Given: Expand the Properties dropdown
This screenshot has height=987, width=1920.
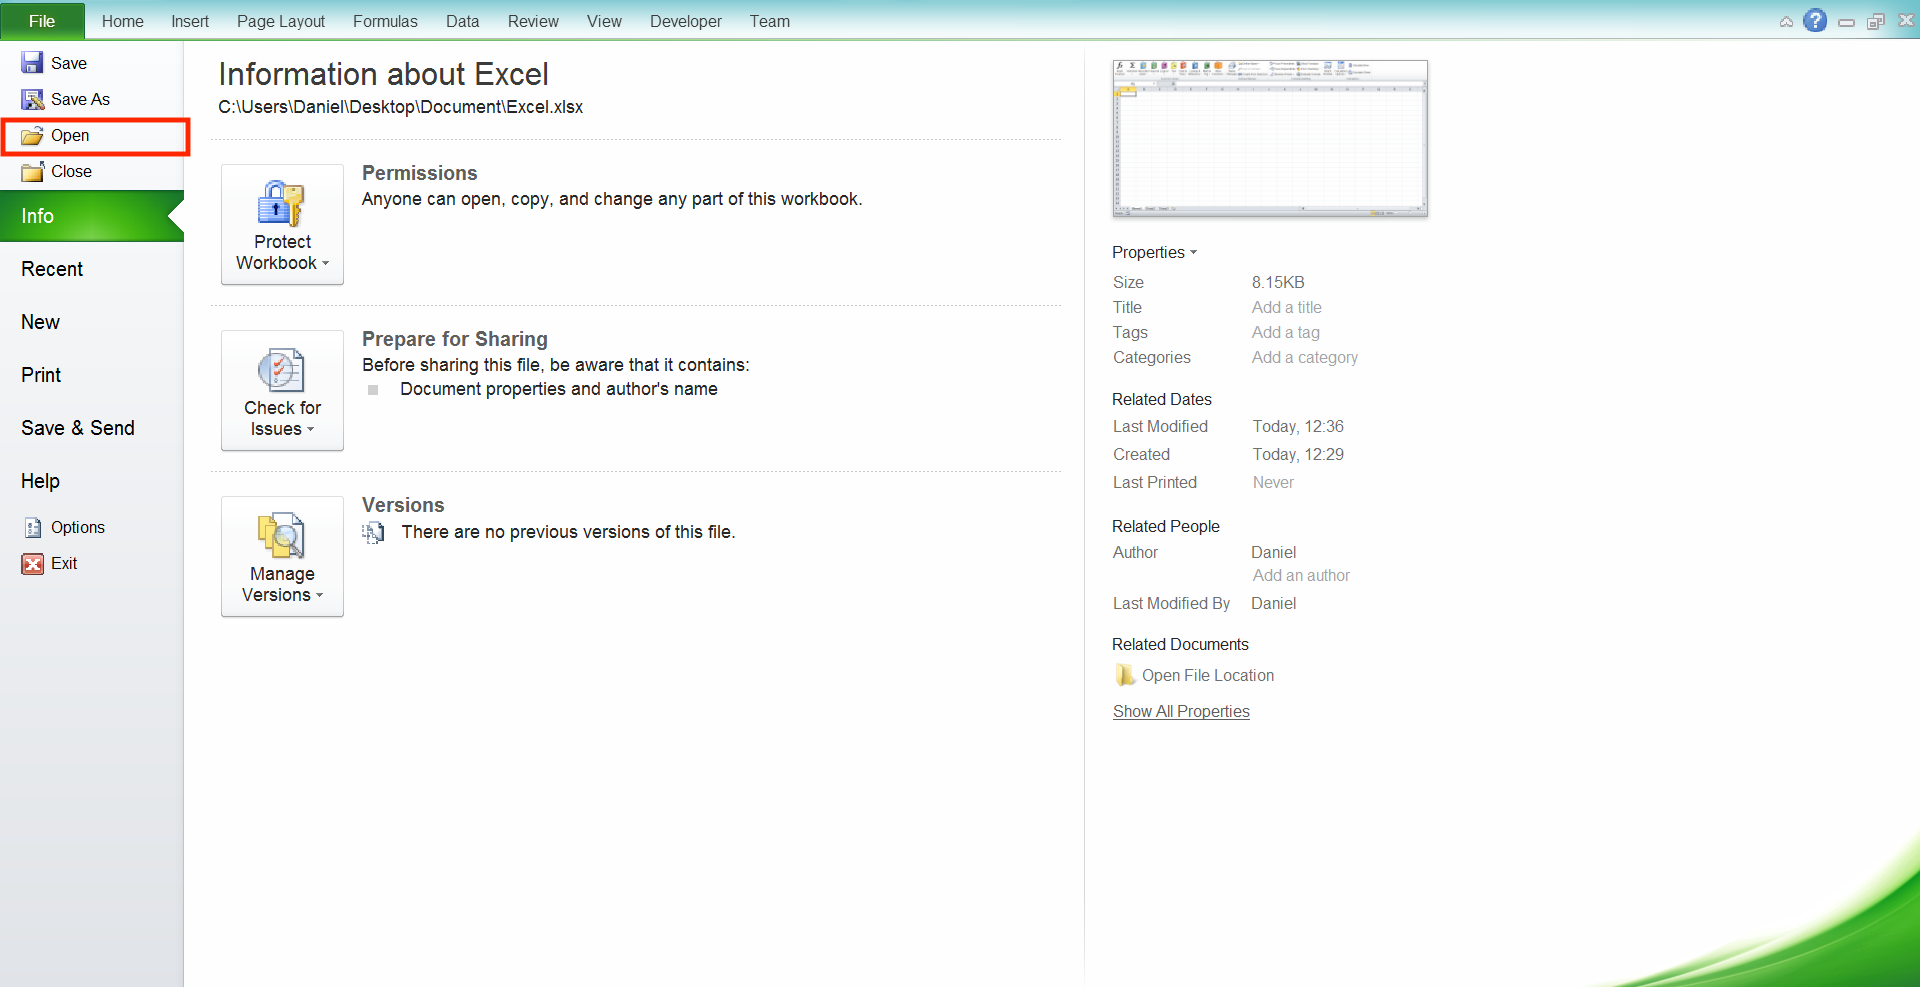Looking at the screenshot, I should 1154,252.
